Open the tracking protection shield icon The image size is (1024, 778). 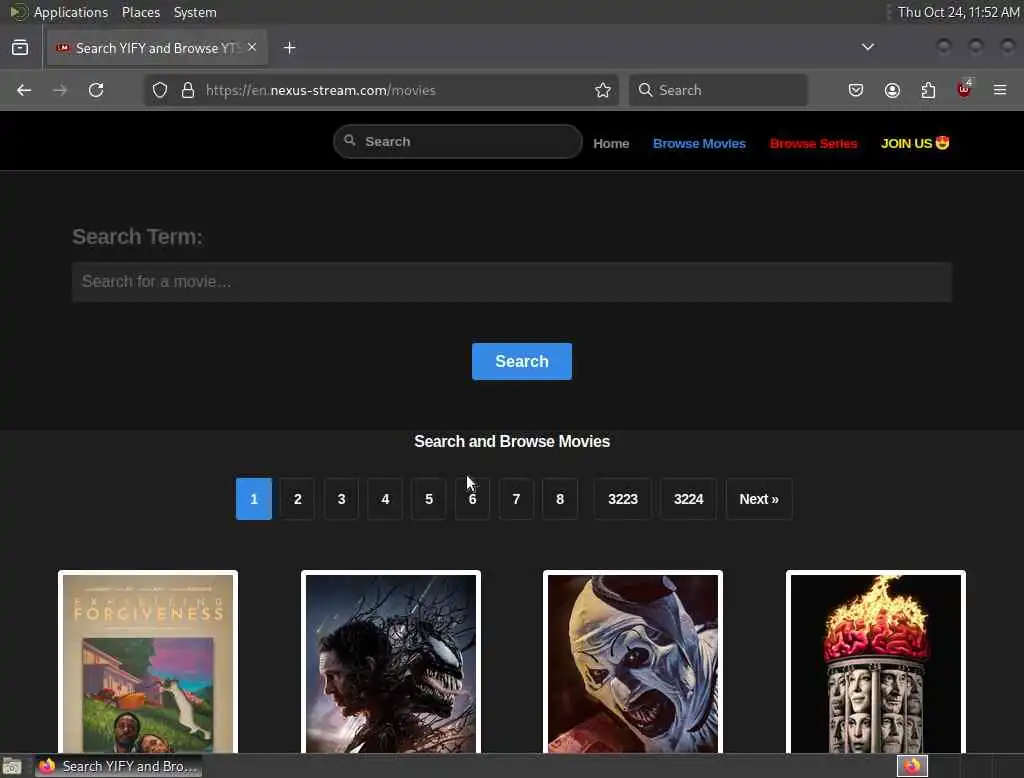(160, 90)
